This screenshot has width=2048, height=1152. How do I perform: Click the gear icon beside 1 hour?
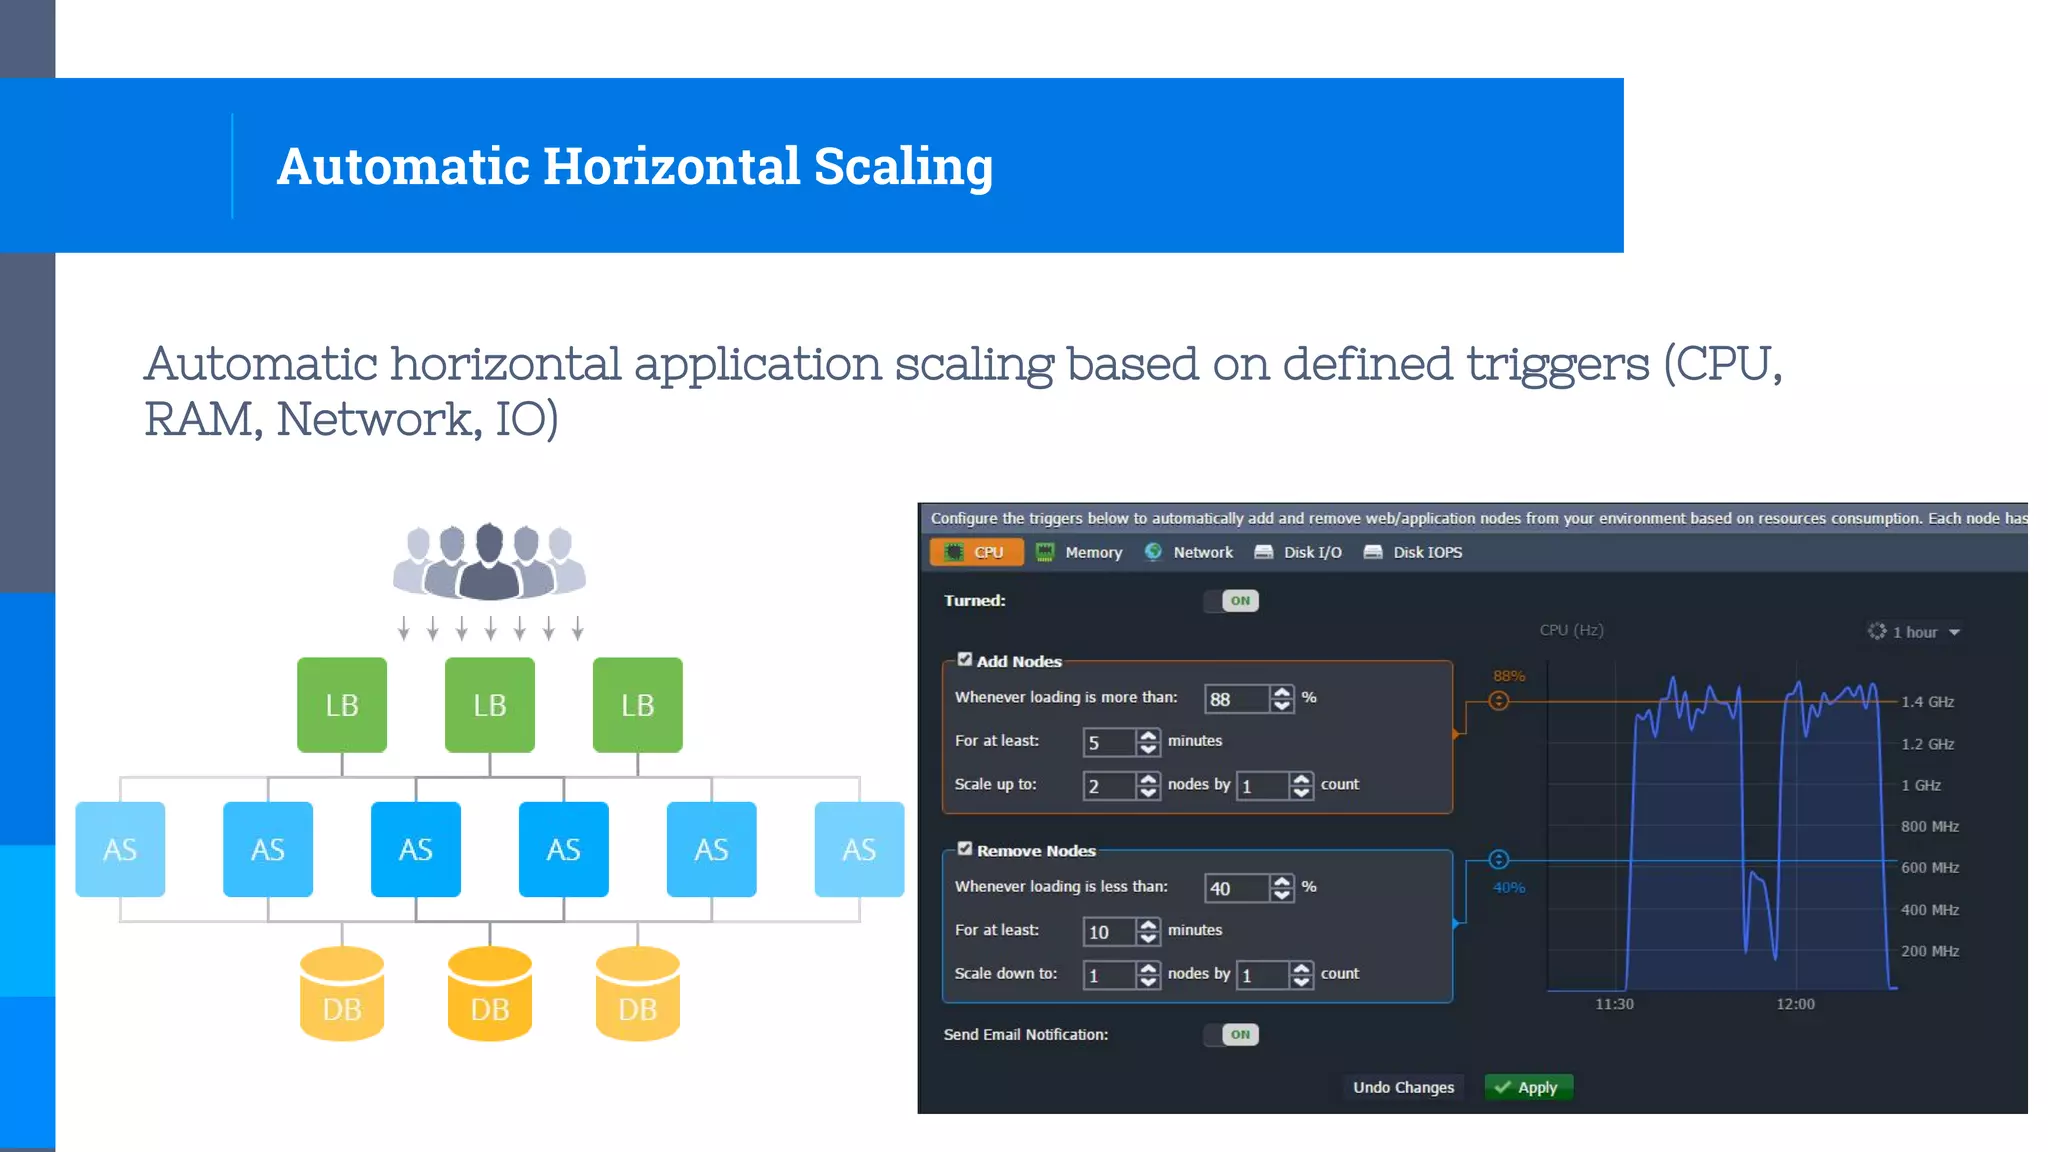(x=1877, y=631)
